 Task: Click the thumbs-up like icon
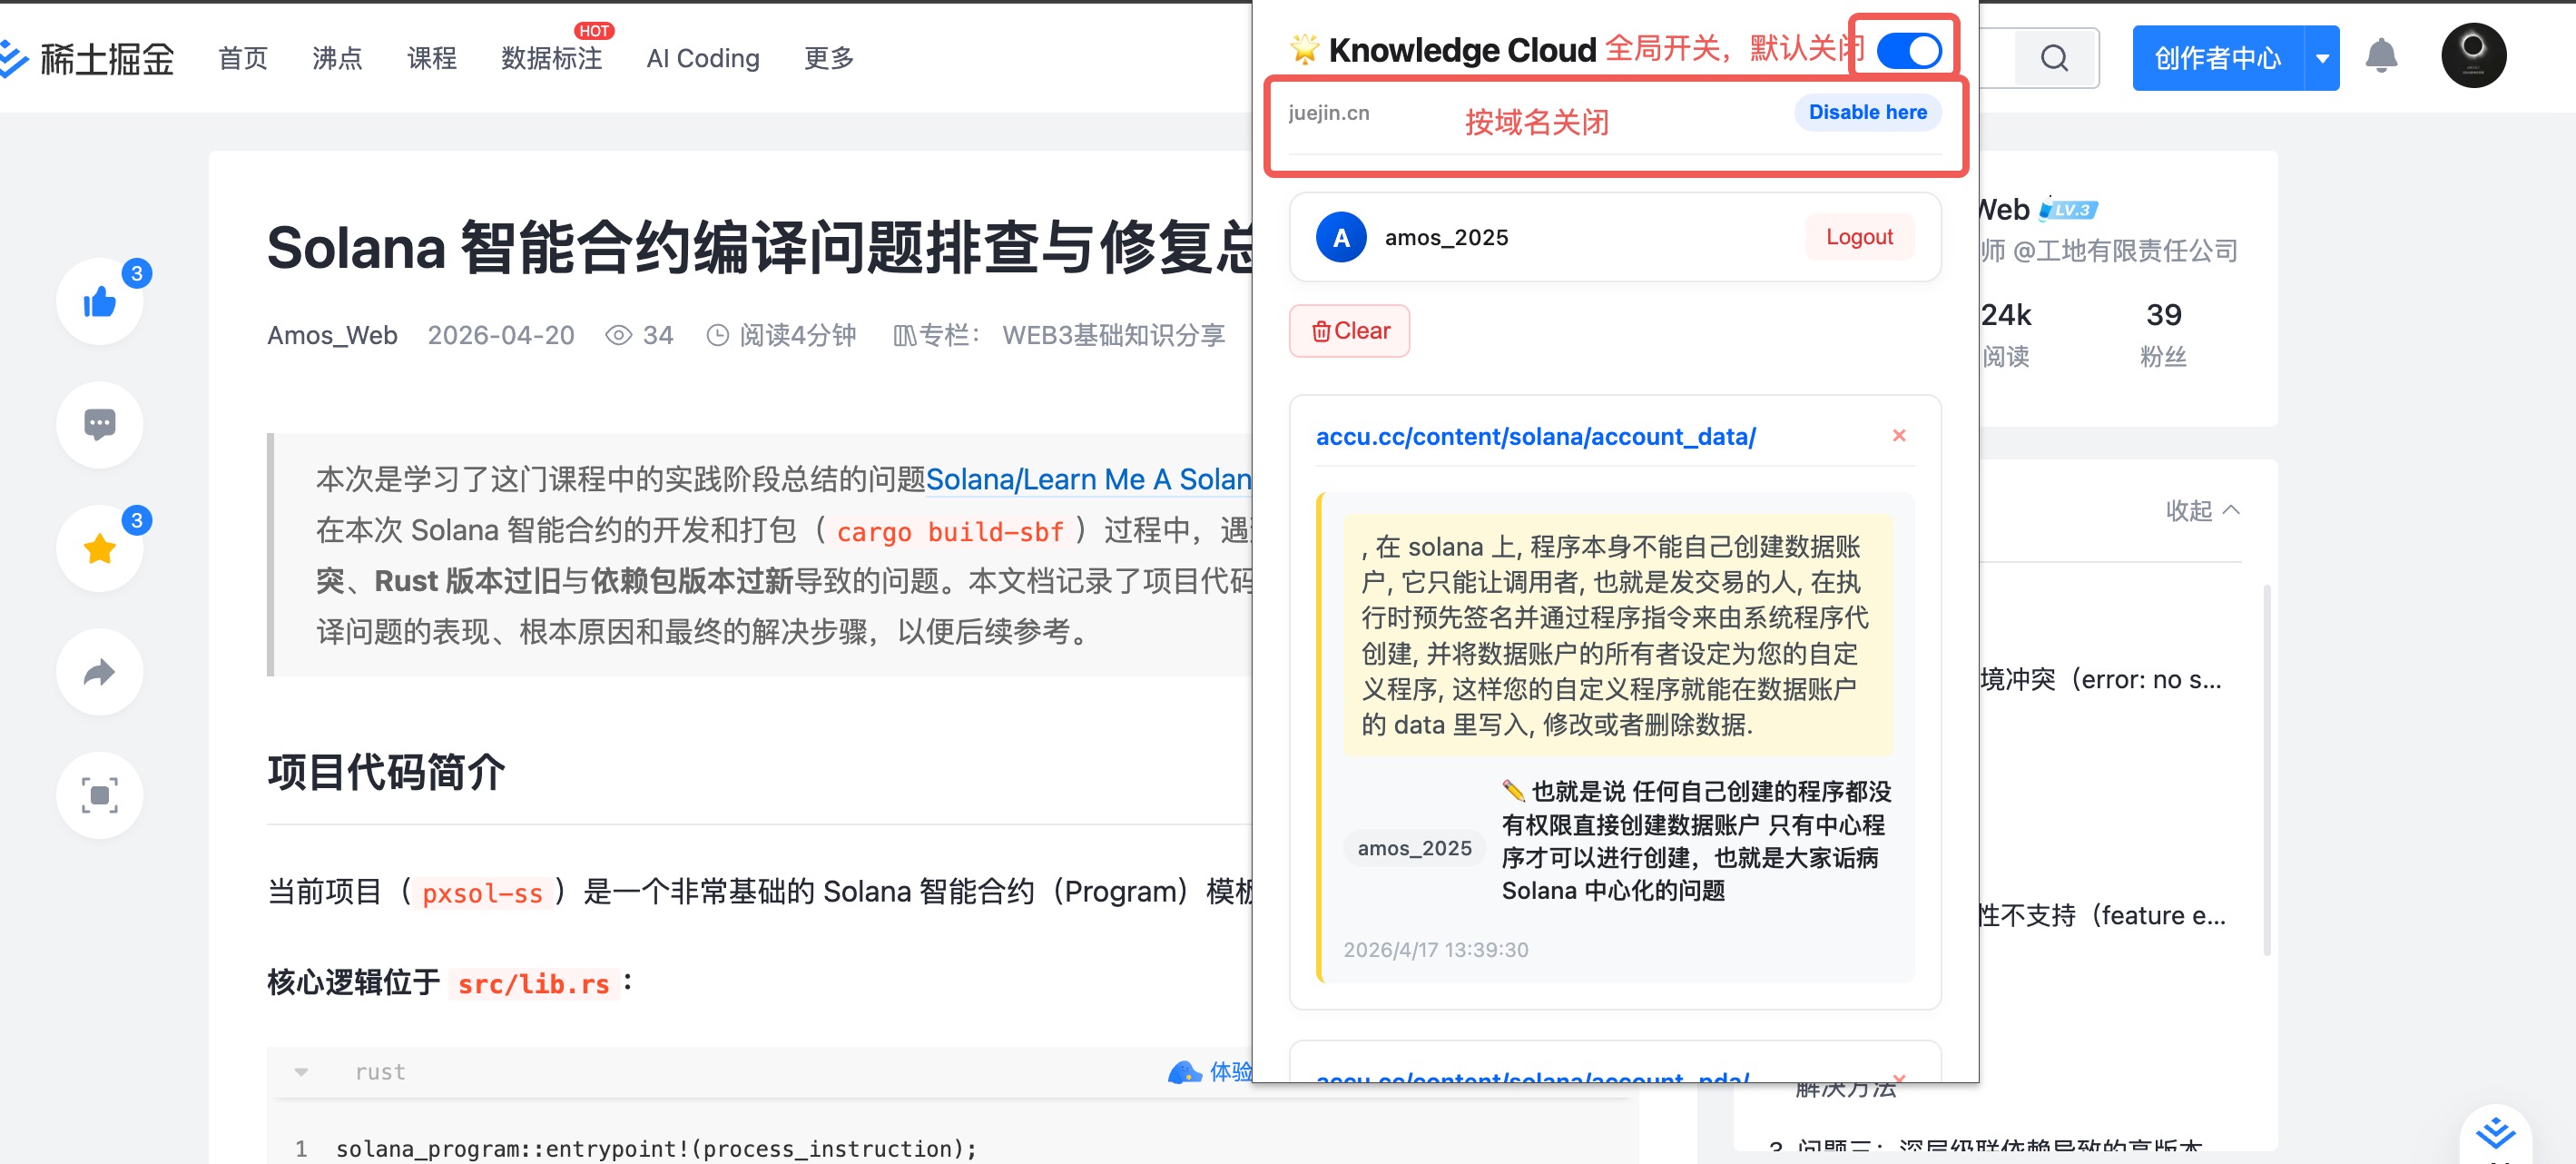click(99, 301)
